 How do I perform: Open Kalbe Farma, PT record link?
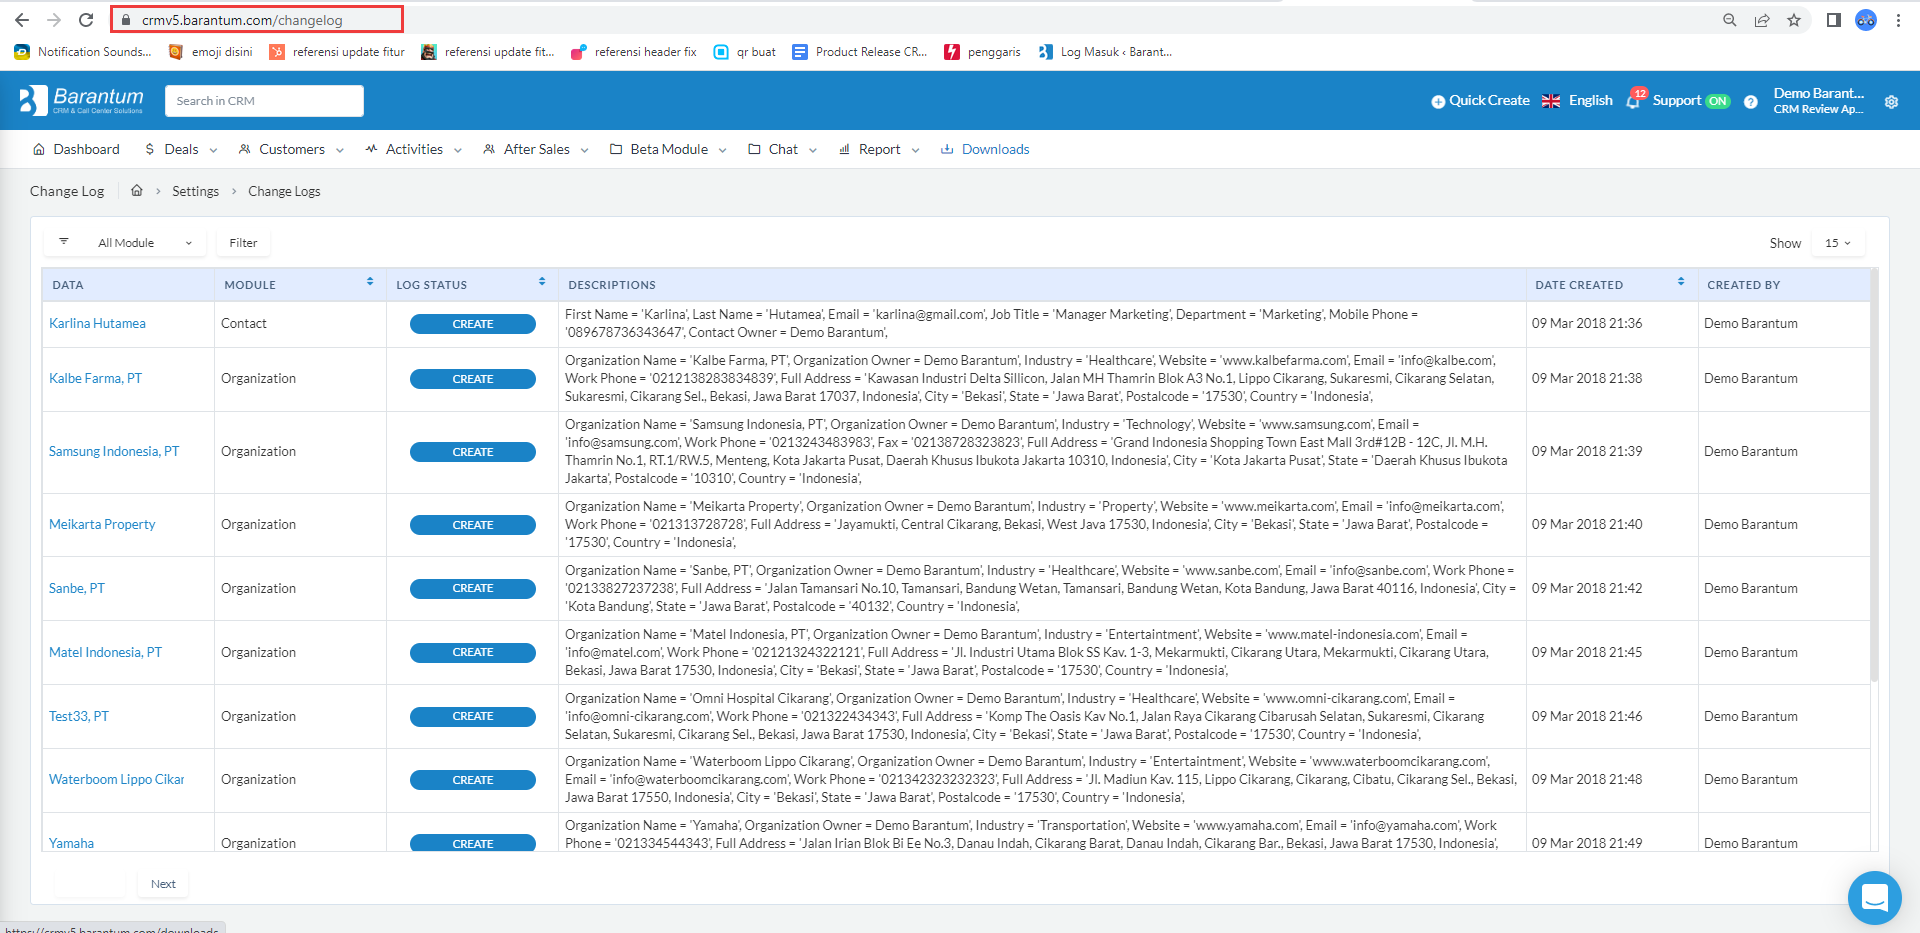(x=95, y=378)
